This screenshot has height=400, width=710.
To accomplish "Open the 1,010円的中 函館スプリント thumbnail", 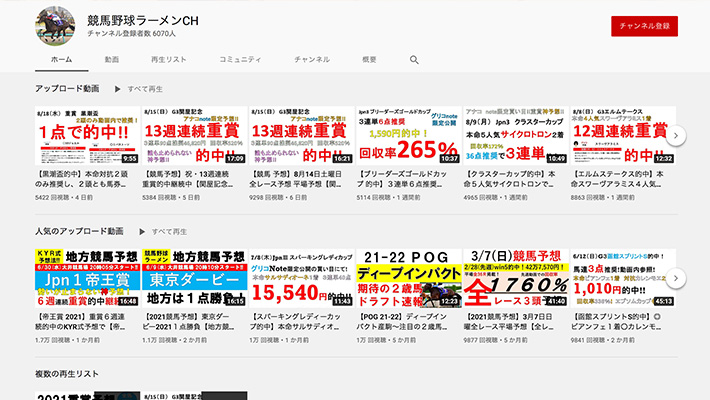I will click(x=623, y=278).
